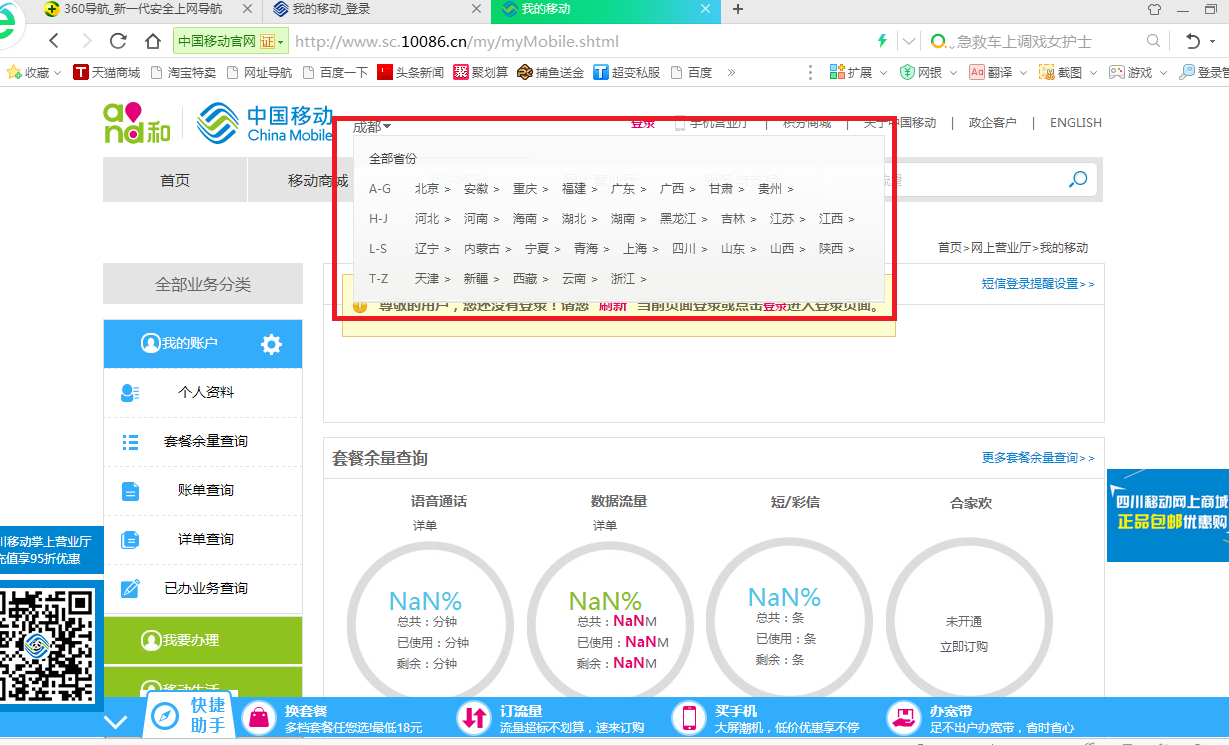Open 已办业务查询 in the sidebar
The width and height of the screenshot is (1229, 745).
[203, 589]
